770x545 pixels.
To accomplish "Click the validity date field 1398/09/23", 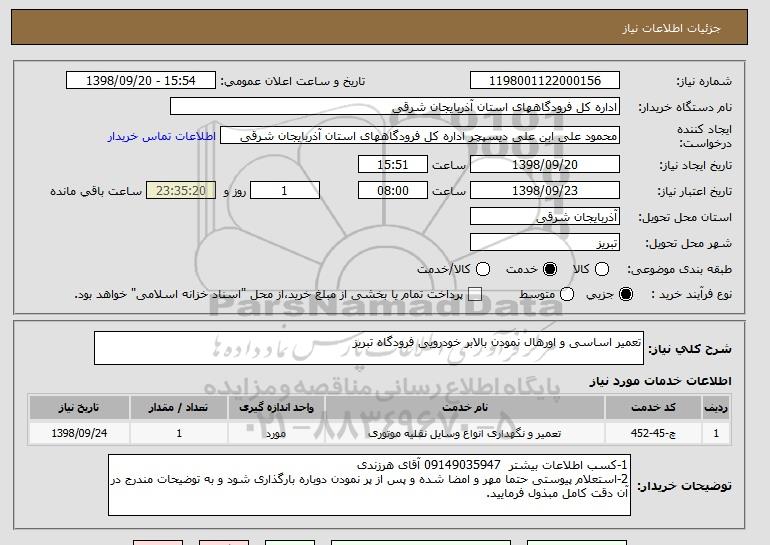I will click(545, 191).
